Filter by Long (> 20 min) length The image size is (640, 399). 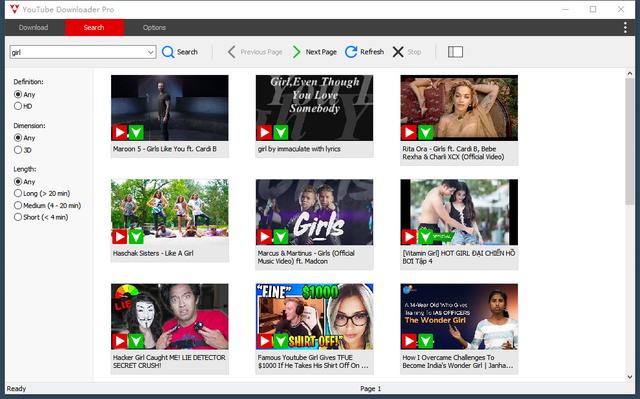pos(18,193)
